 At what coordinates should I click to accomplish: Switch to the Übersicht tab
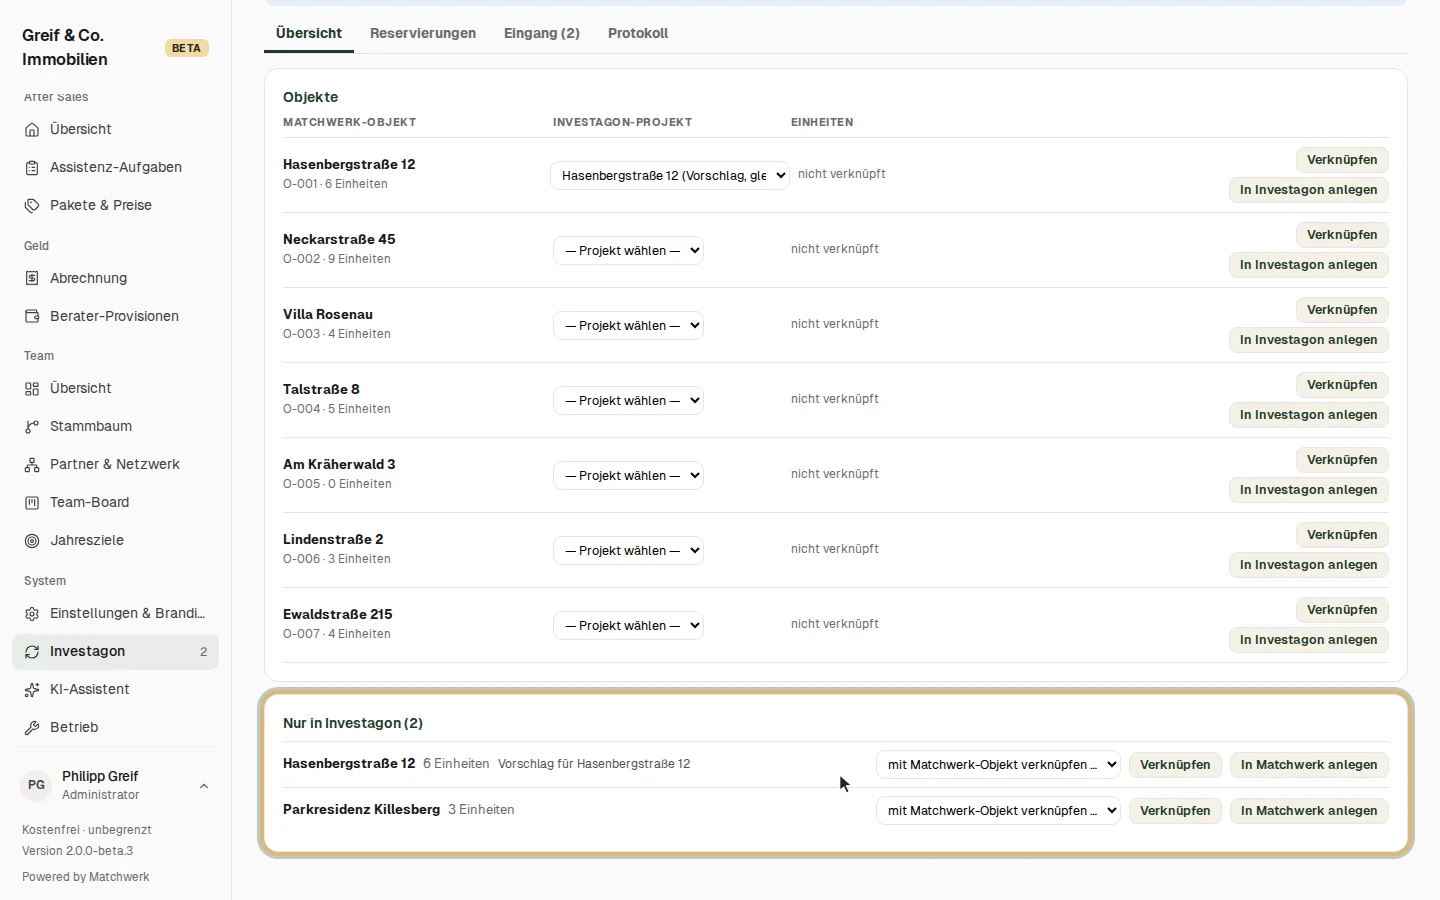pos(309,33)
